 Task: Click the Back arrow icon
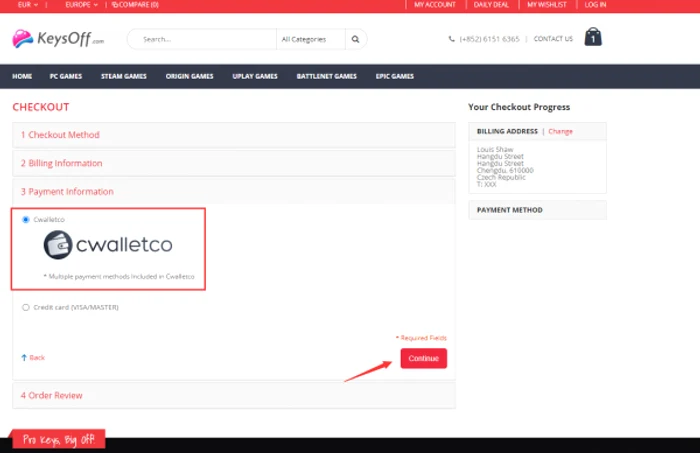click(x=24, y=357)
